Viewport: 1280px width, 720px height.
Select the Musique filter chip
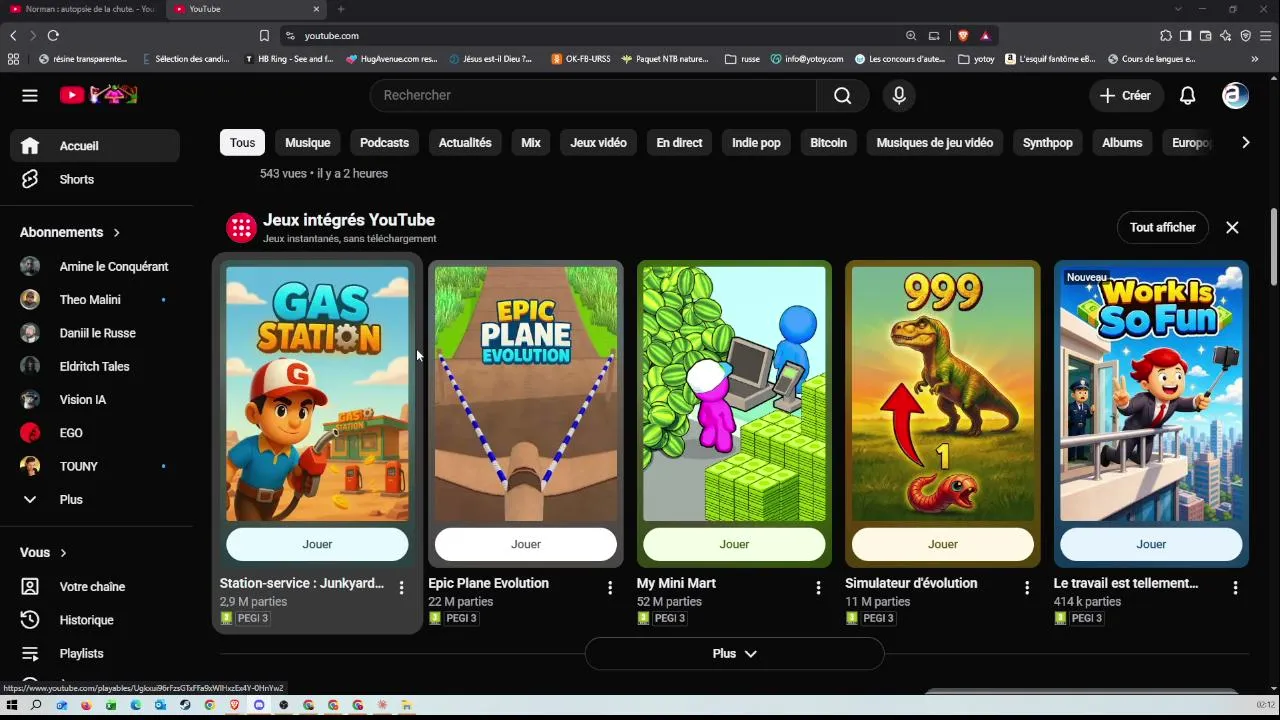point(308,143)
